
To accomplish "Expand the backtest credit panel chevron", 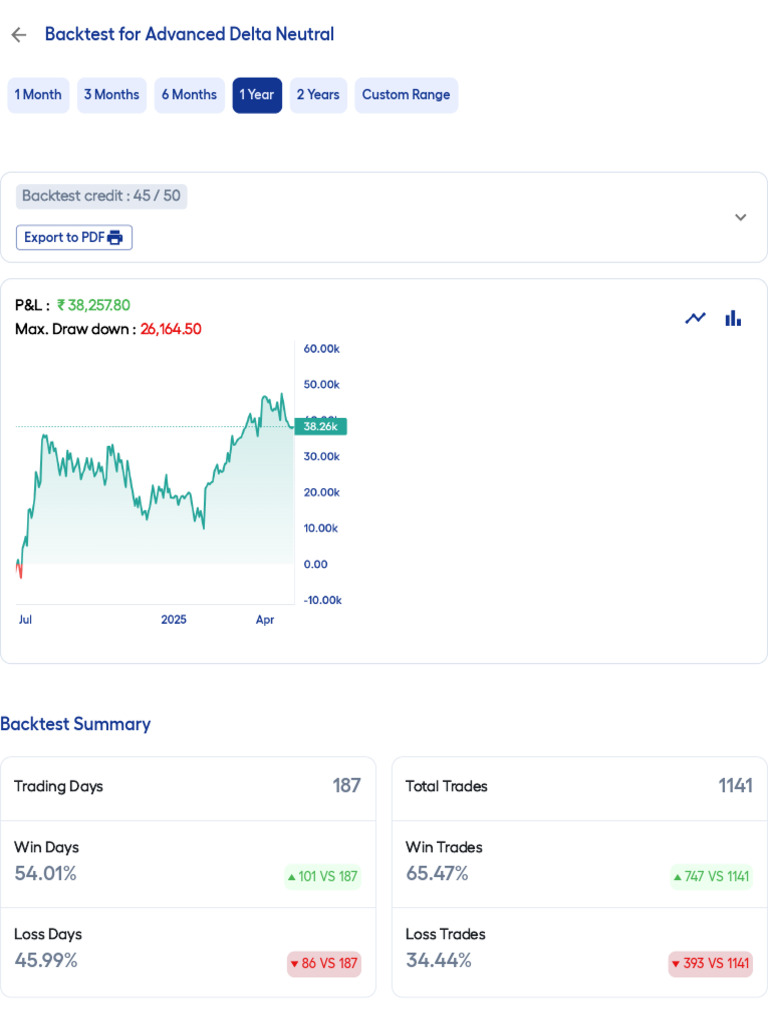I will click(740, 217).
